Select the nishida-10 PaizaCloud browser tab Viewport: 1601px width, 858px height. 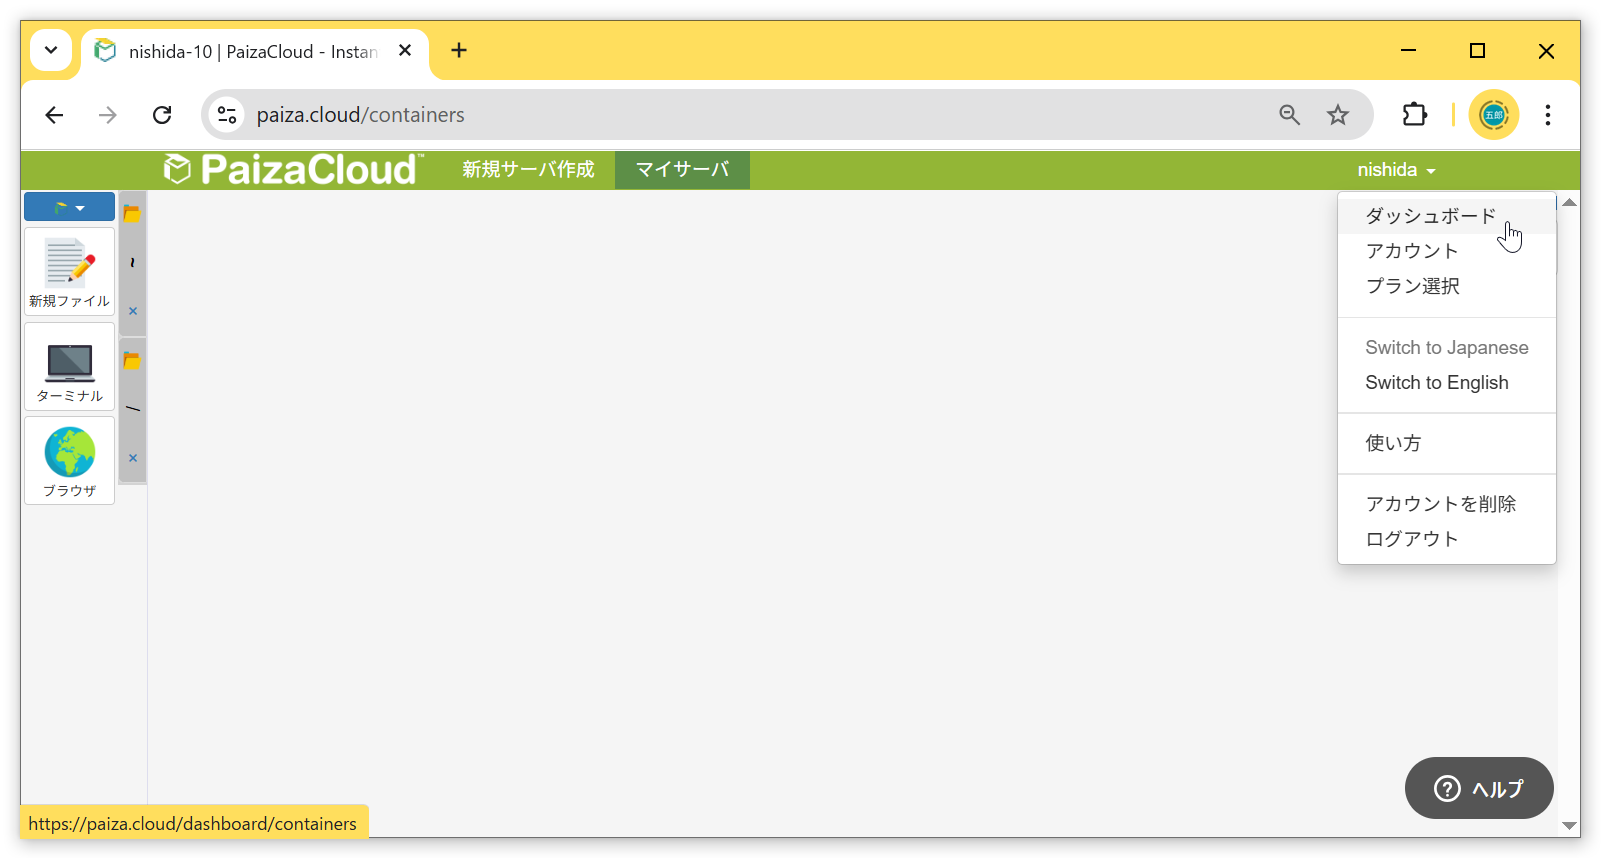coord(254,52)
